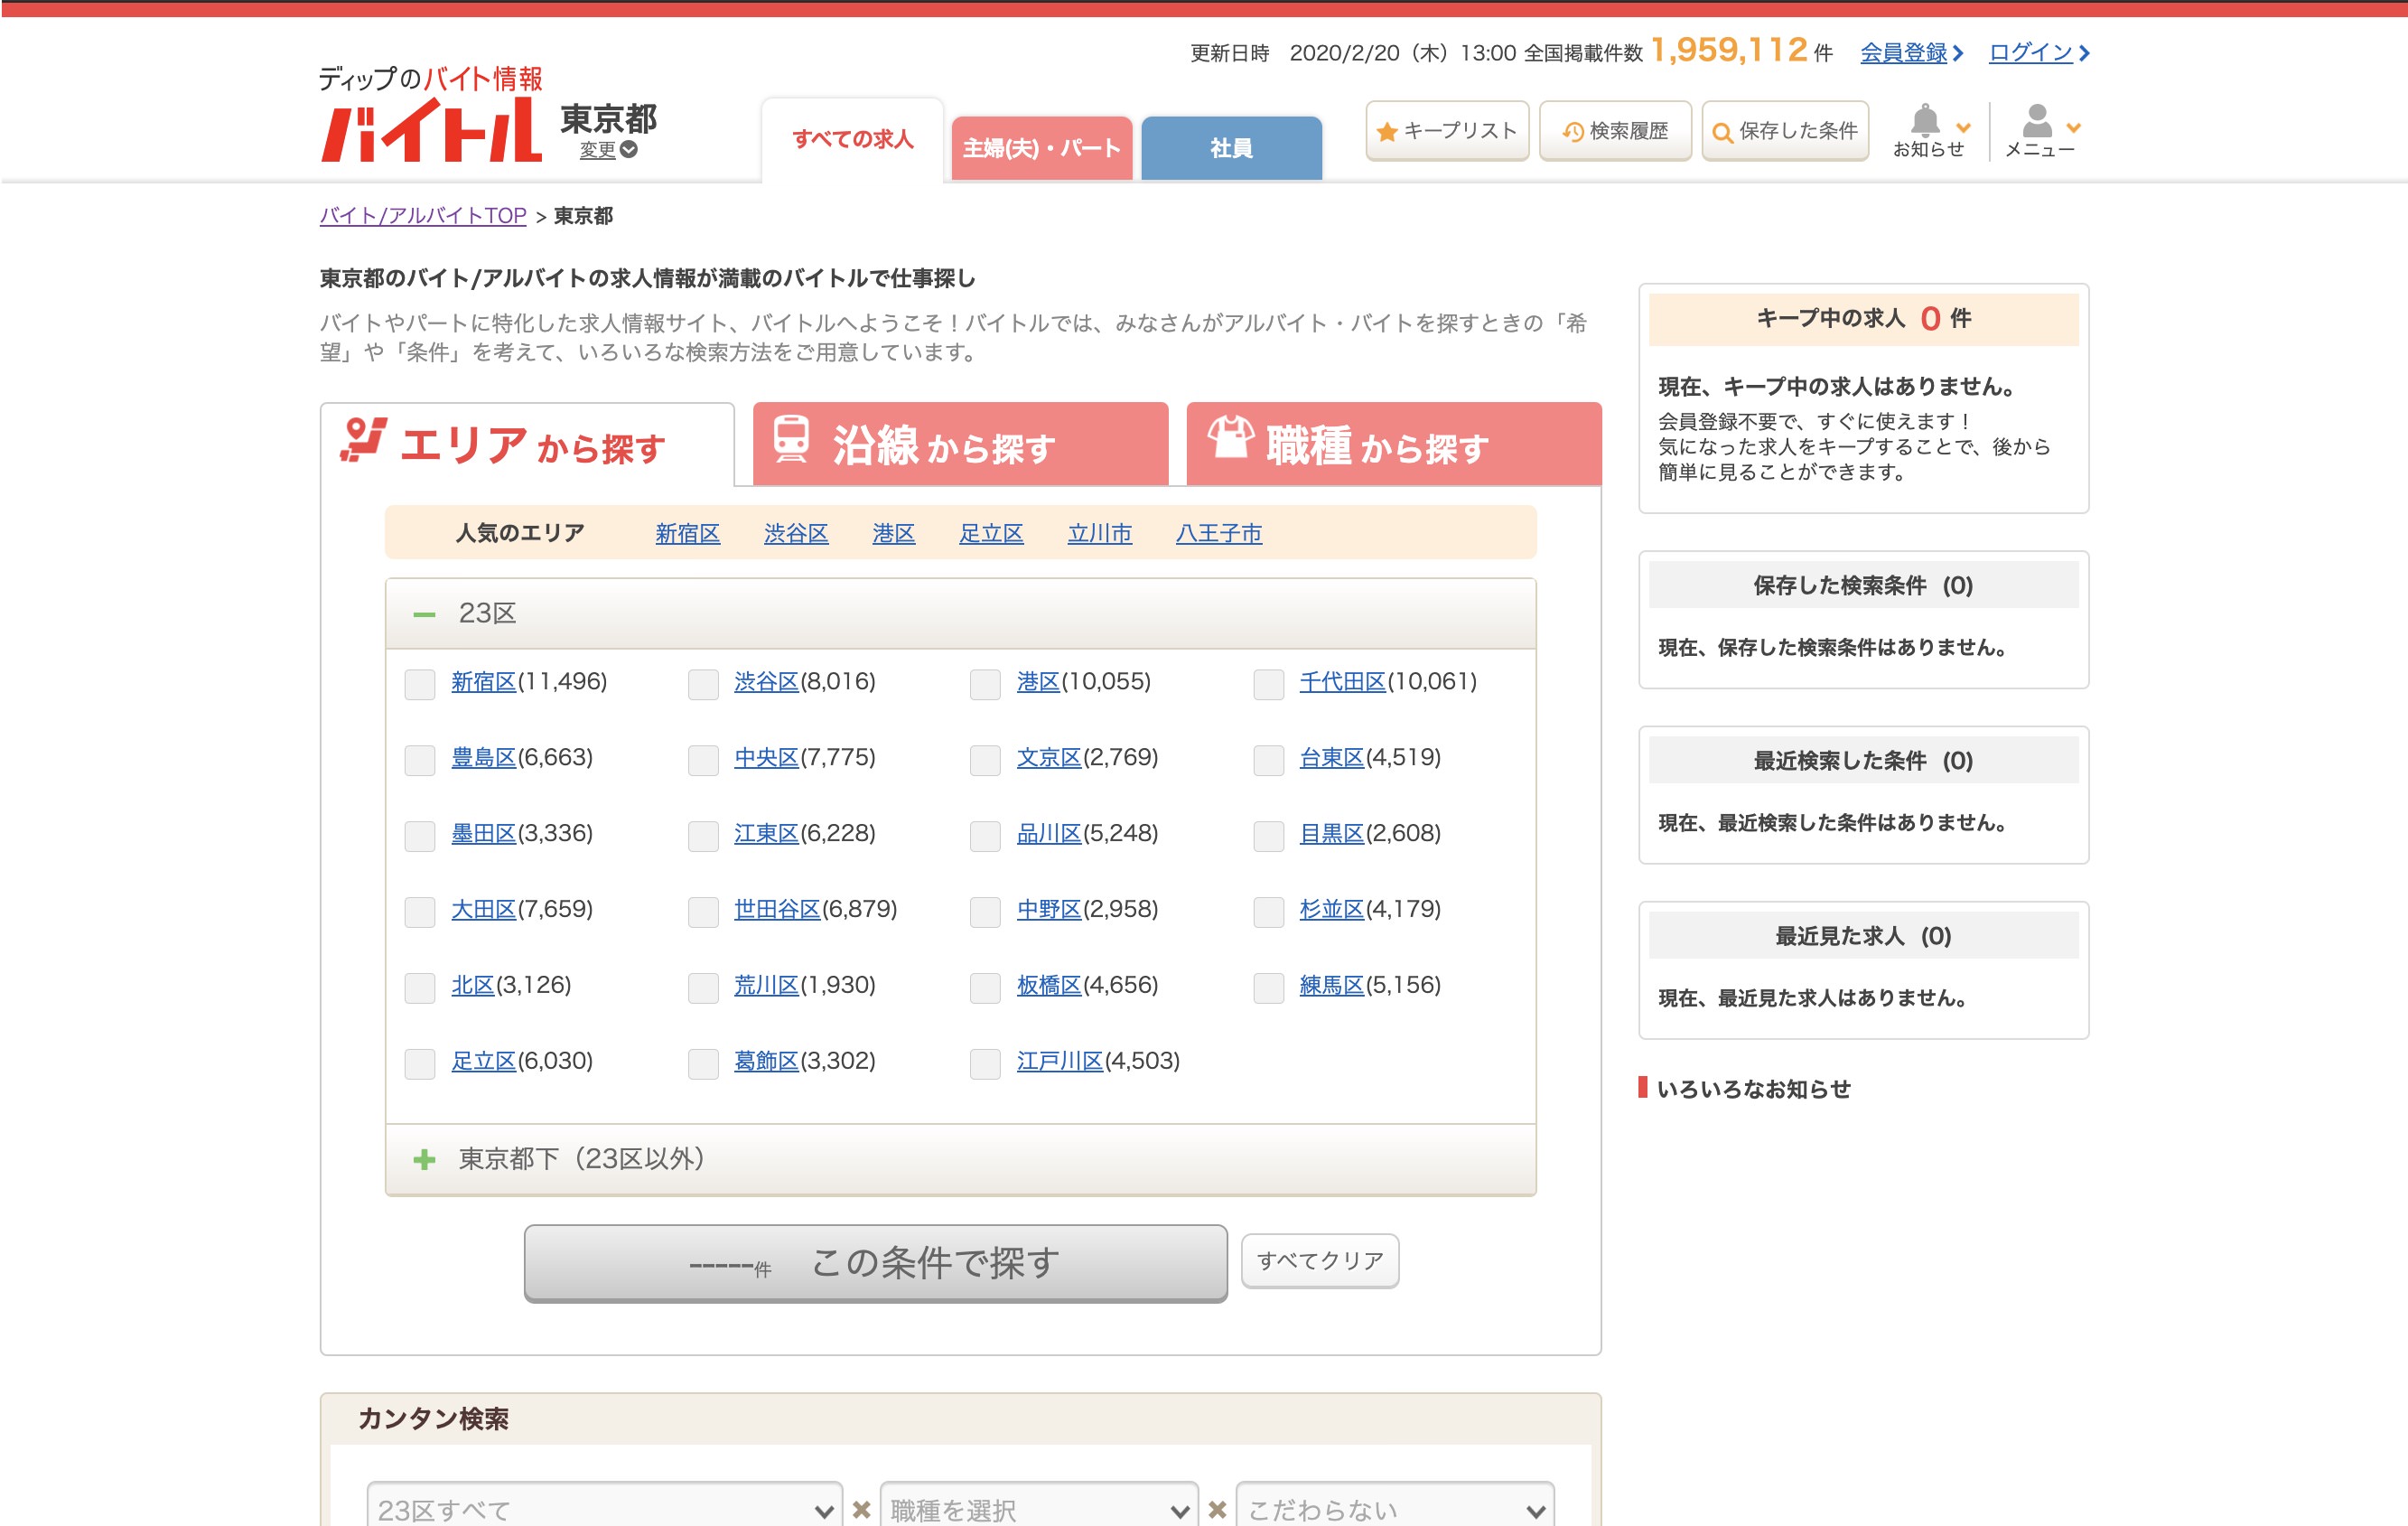Click the magnifier icon in 保存した条件
Image resolution: width=2408 pixels, height=1526 pixels.
(x=1722, y=132)
